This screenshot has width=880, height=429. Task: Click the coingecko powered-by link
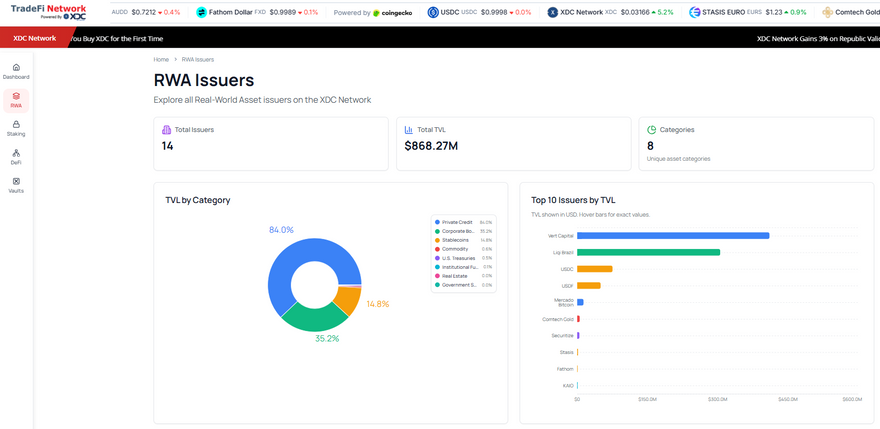point(393,12)
